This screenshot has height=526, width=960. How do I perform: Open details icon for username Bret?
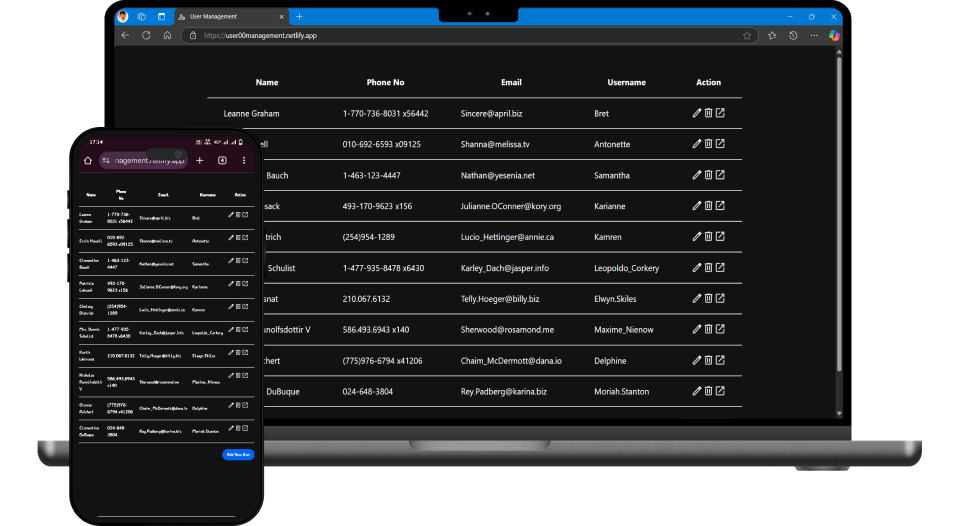click(720, 113)
